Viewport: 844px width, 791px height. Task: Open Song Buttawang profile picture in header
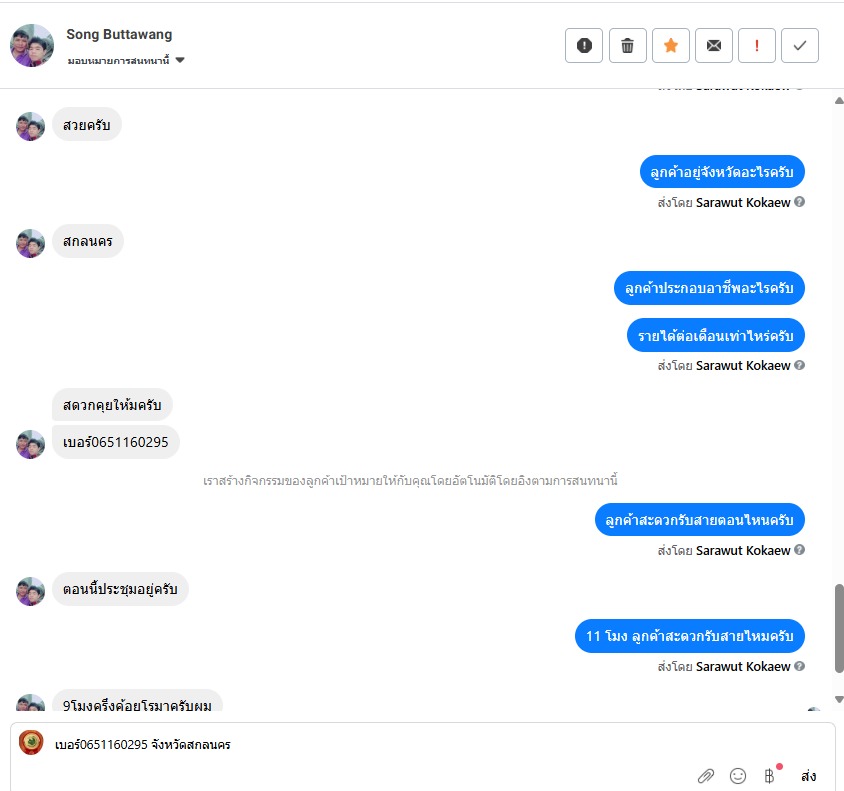[32, 45]
